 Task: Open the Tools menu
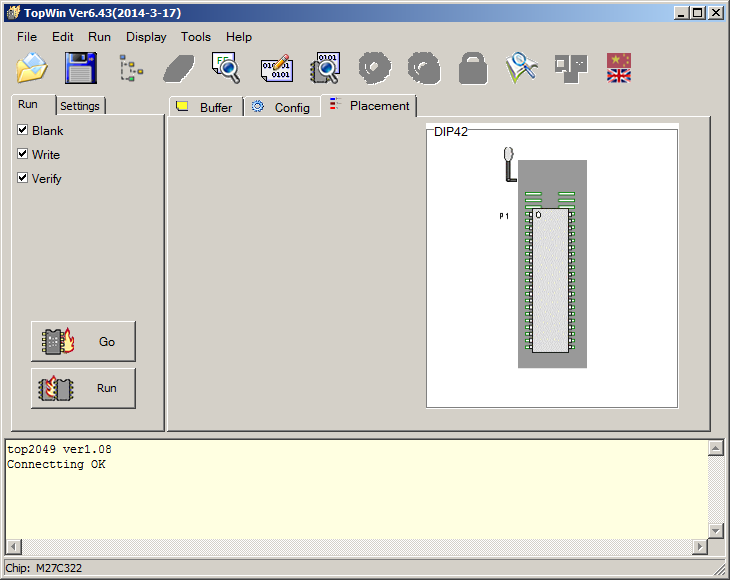click(x=196, y=37)
